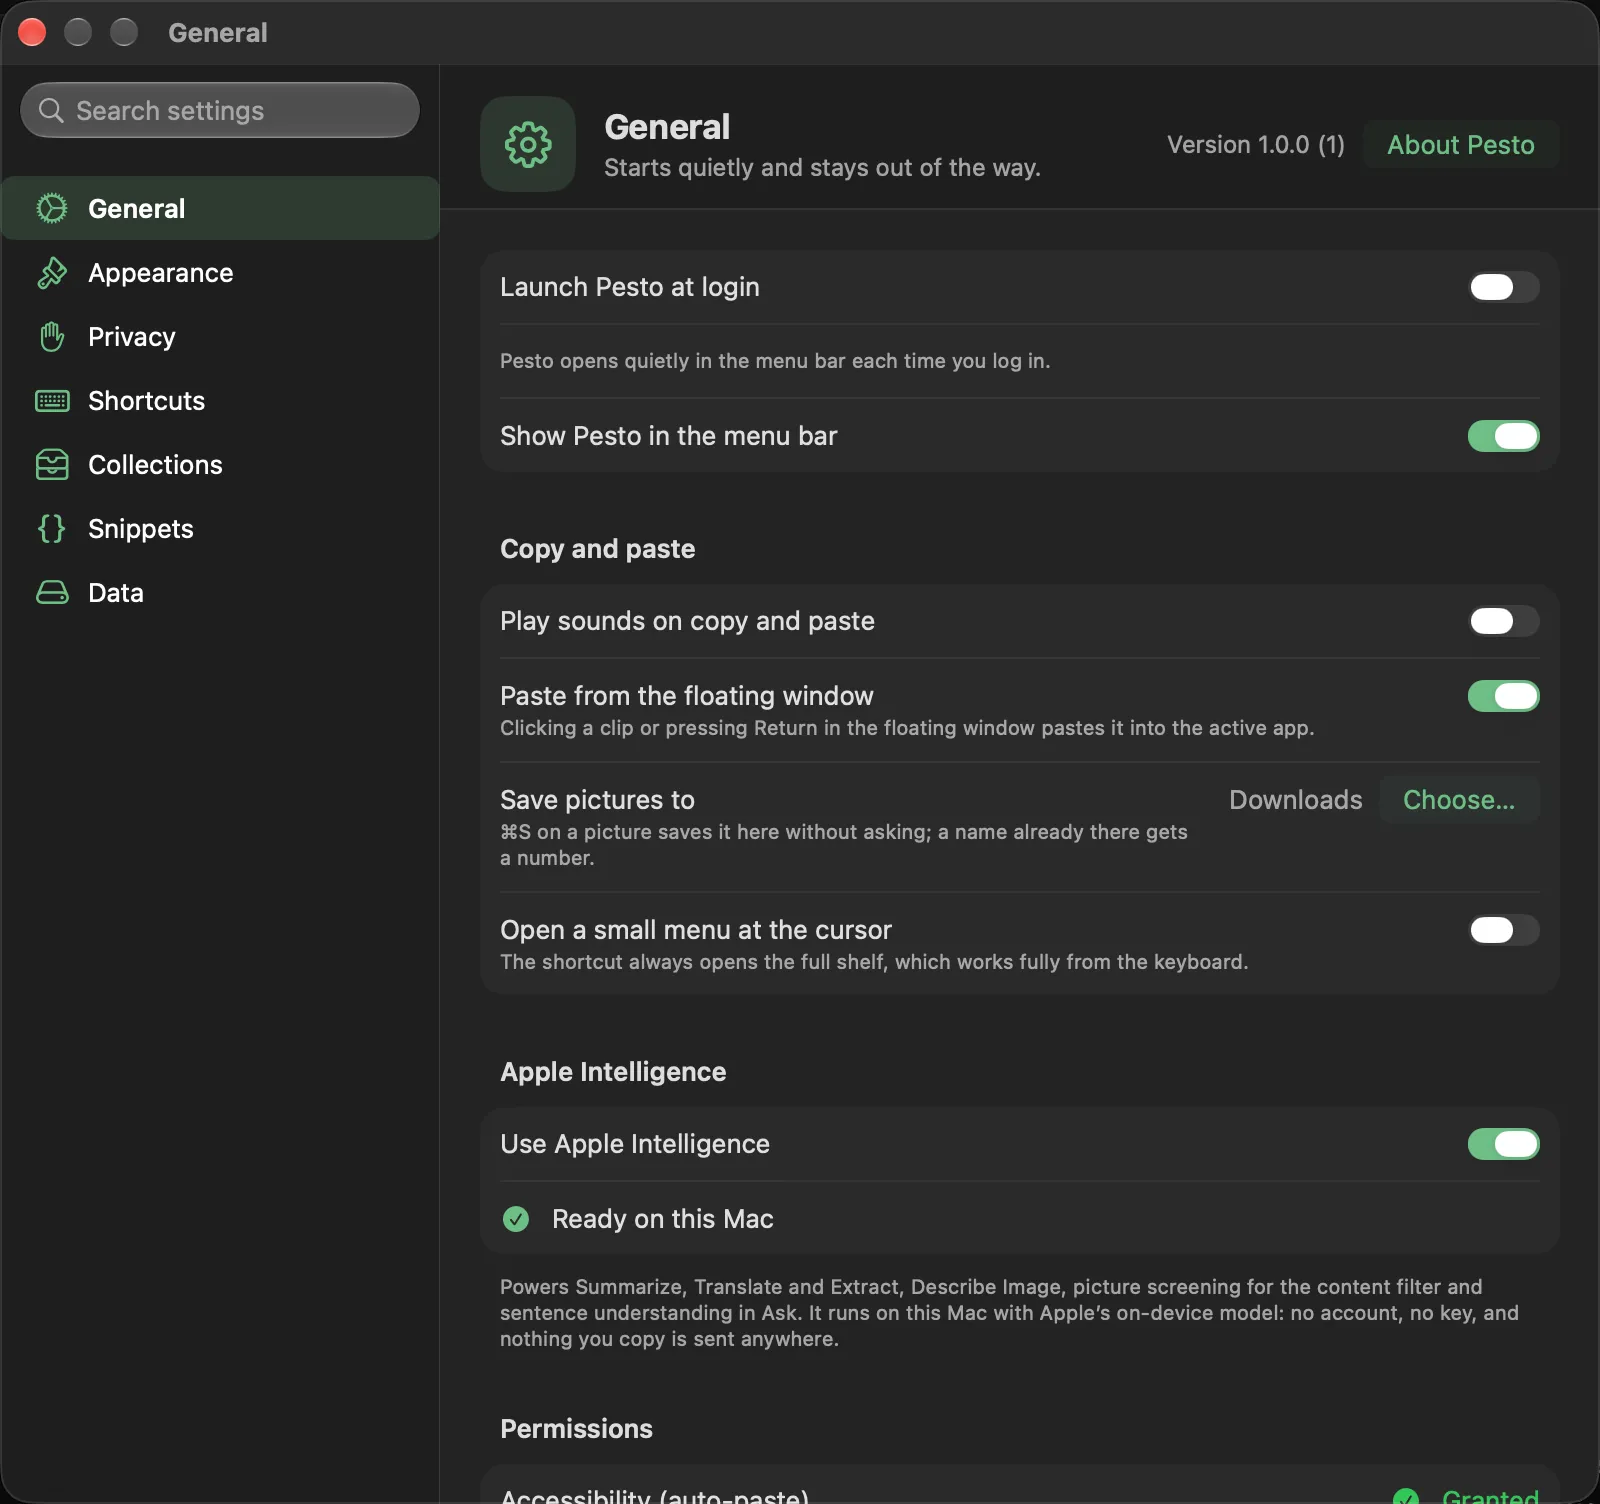Click the green checkmark next to Granted
Viewport: 1600px width, 1504px height.
click(x=1406, y=1496)
